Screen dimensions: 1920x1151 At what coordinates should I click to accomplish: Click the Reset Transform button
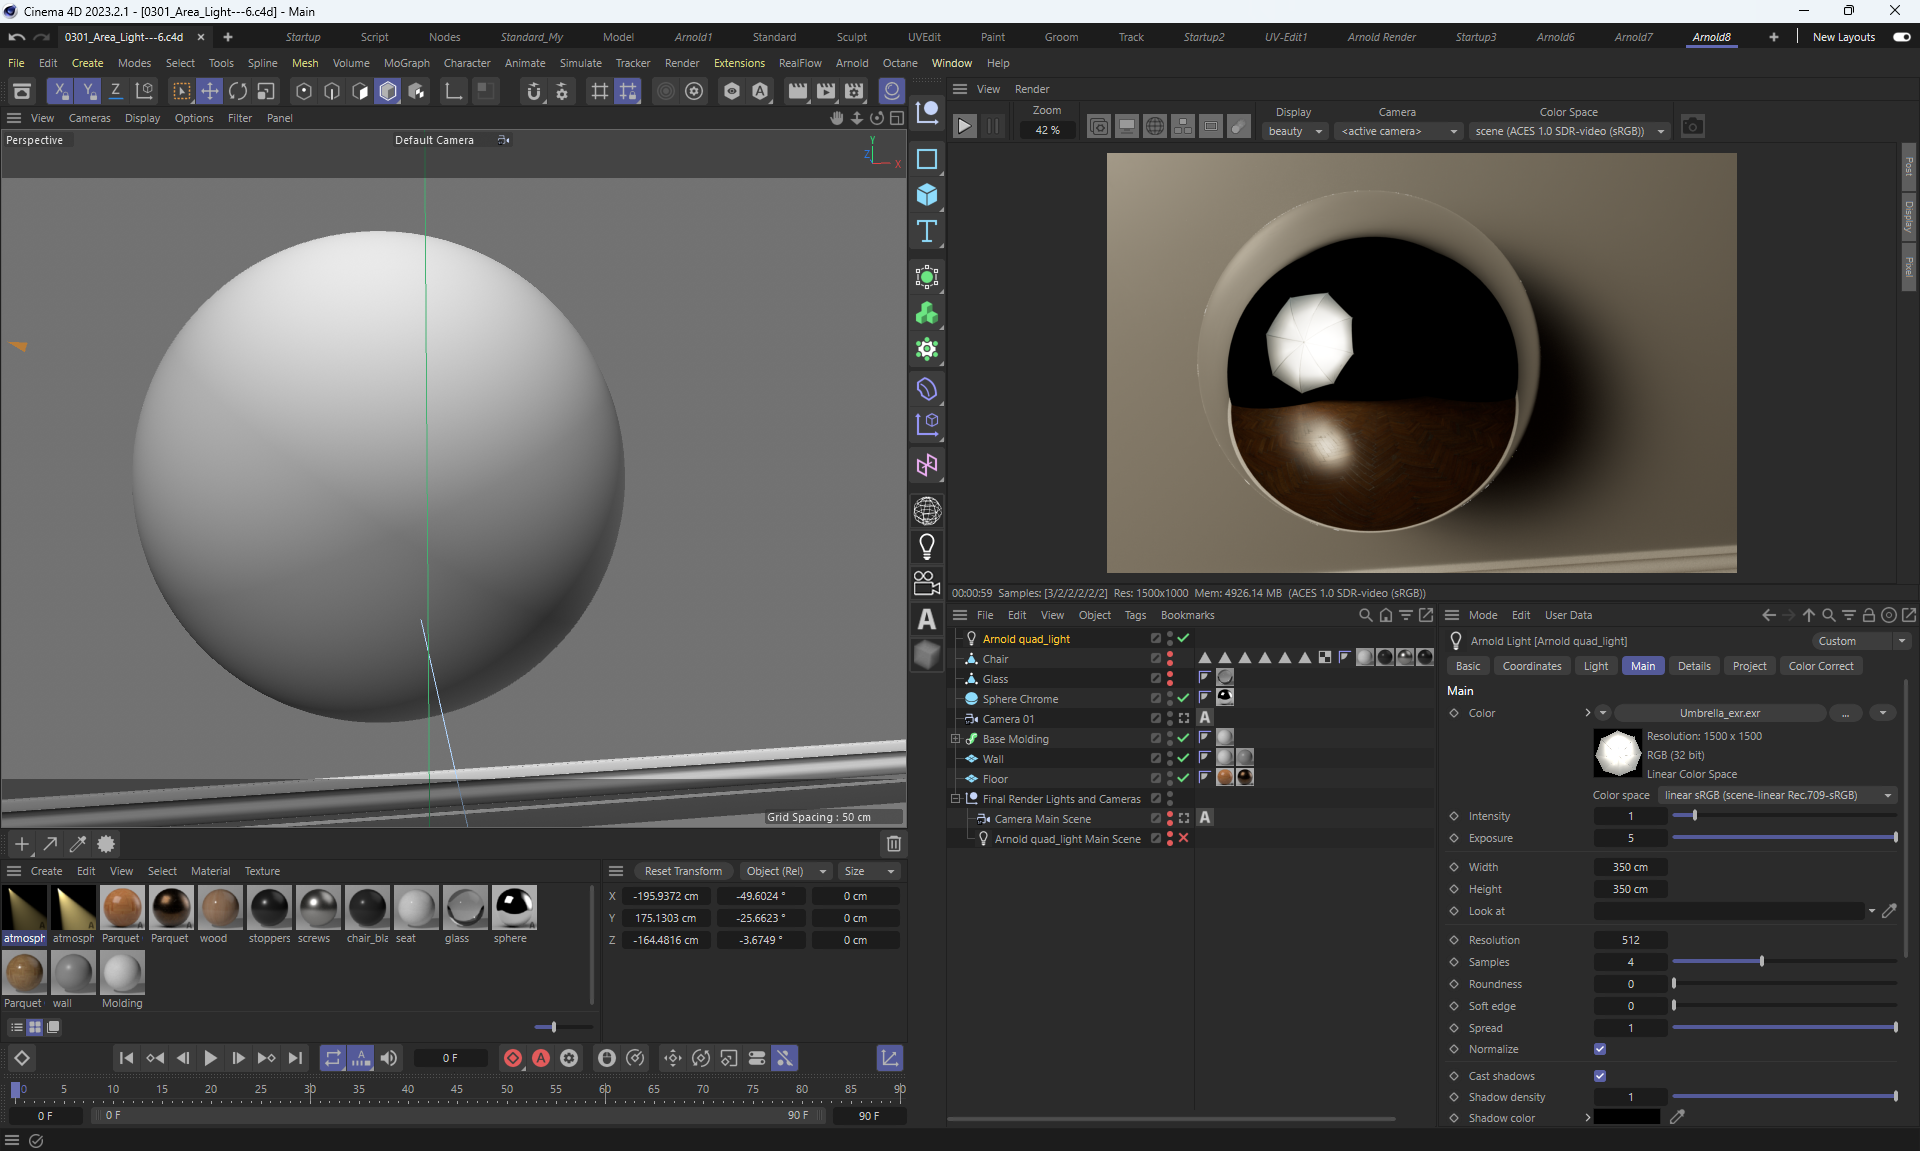(x=682, y=871)
